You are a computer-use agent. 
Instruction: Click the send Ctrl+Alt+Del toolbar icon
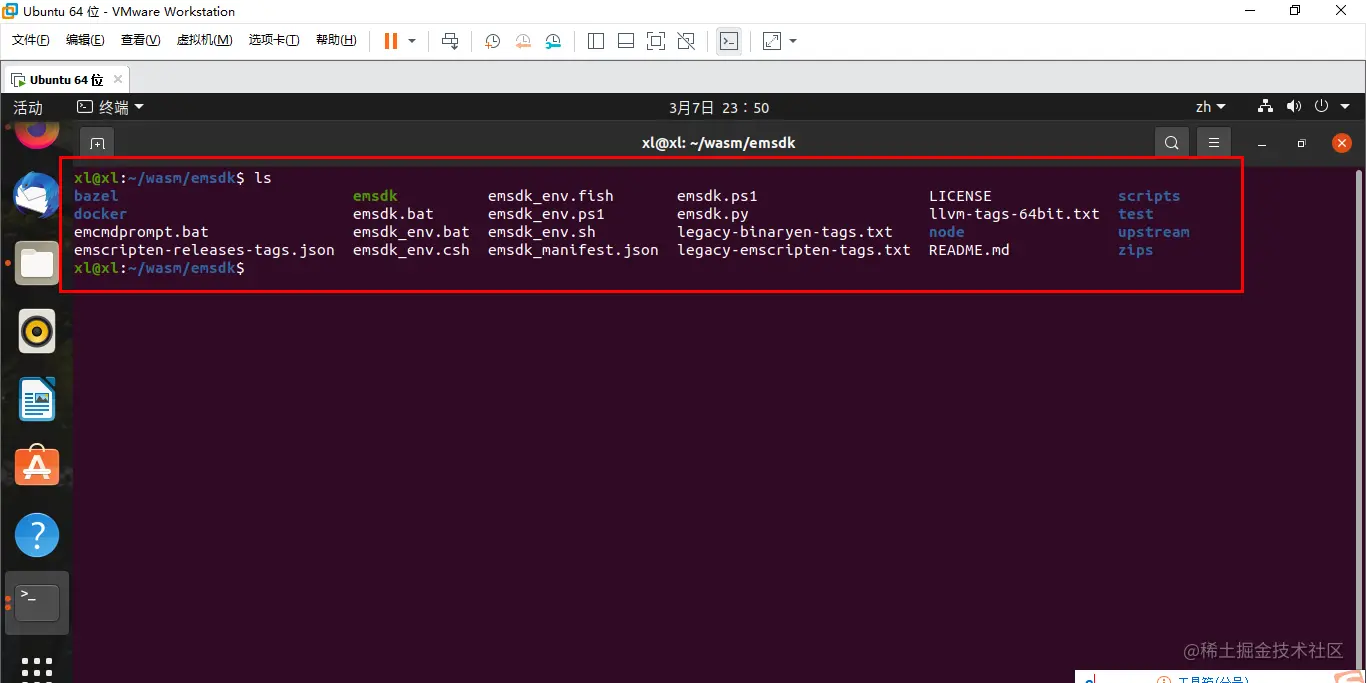click(x=450, y=41)
